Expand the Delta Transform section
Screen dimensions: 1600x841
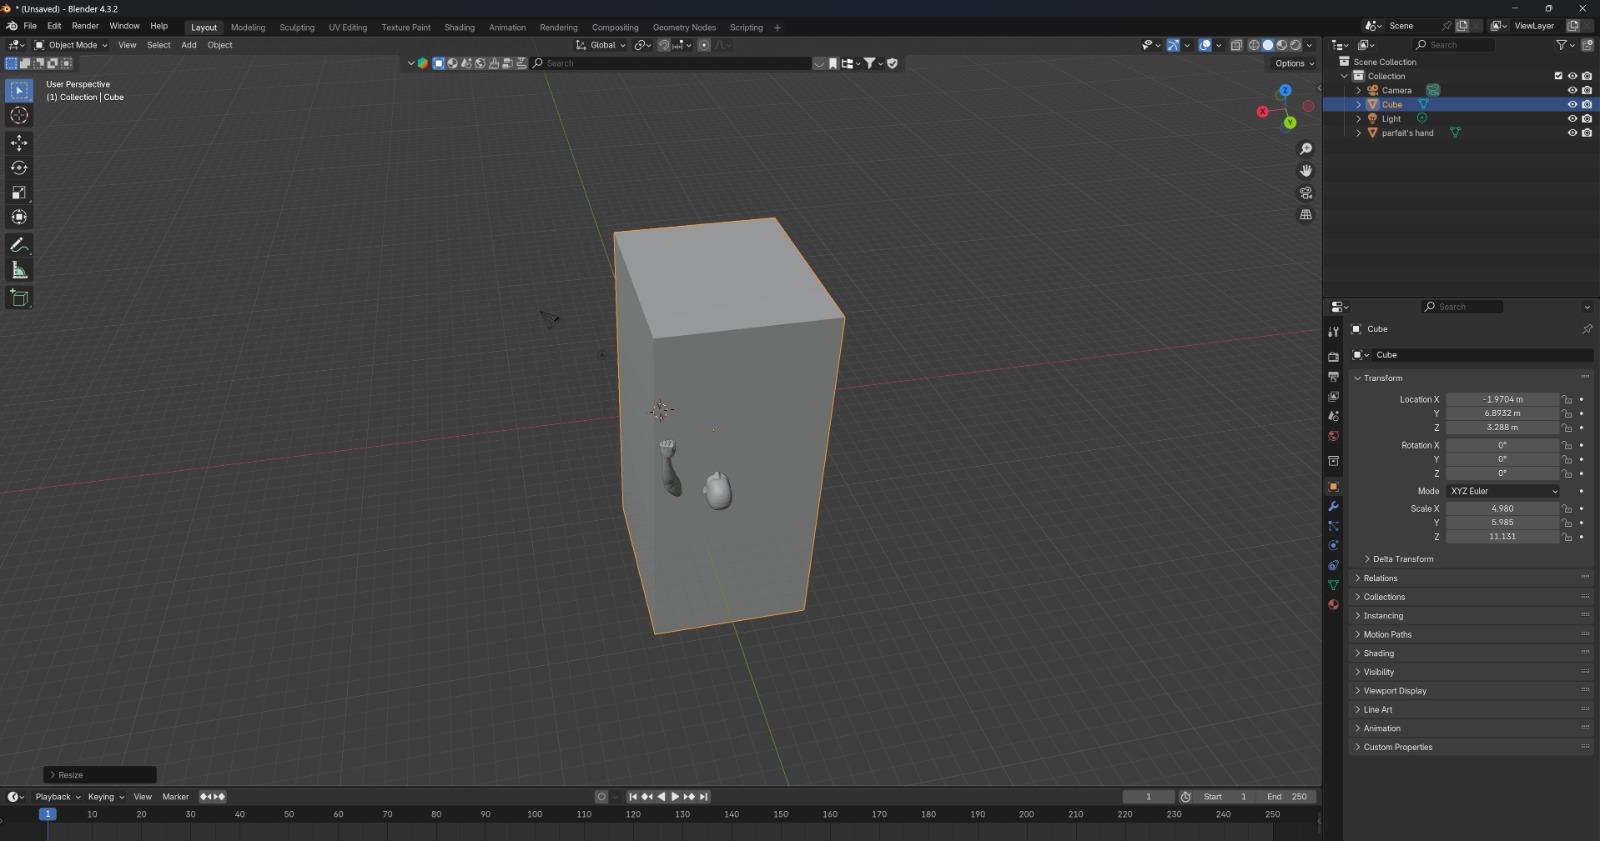[x=1402, y=559]
